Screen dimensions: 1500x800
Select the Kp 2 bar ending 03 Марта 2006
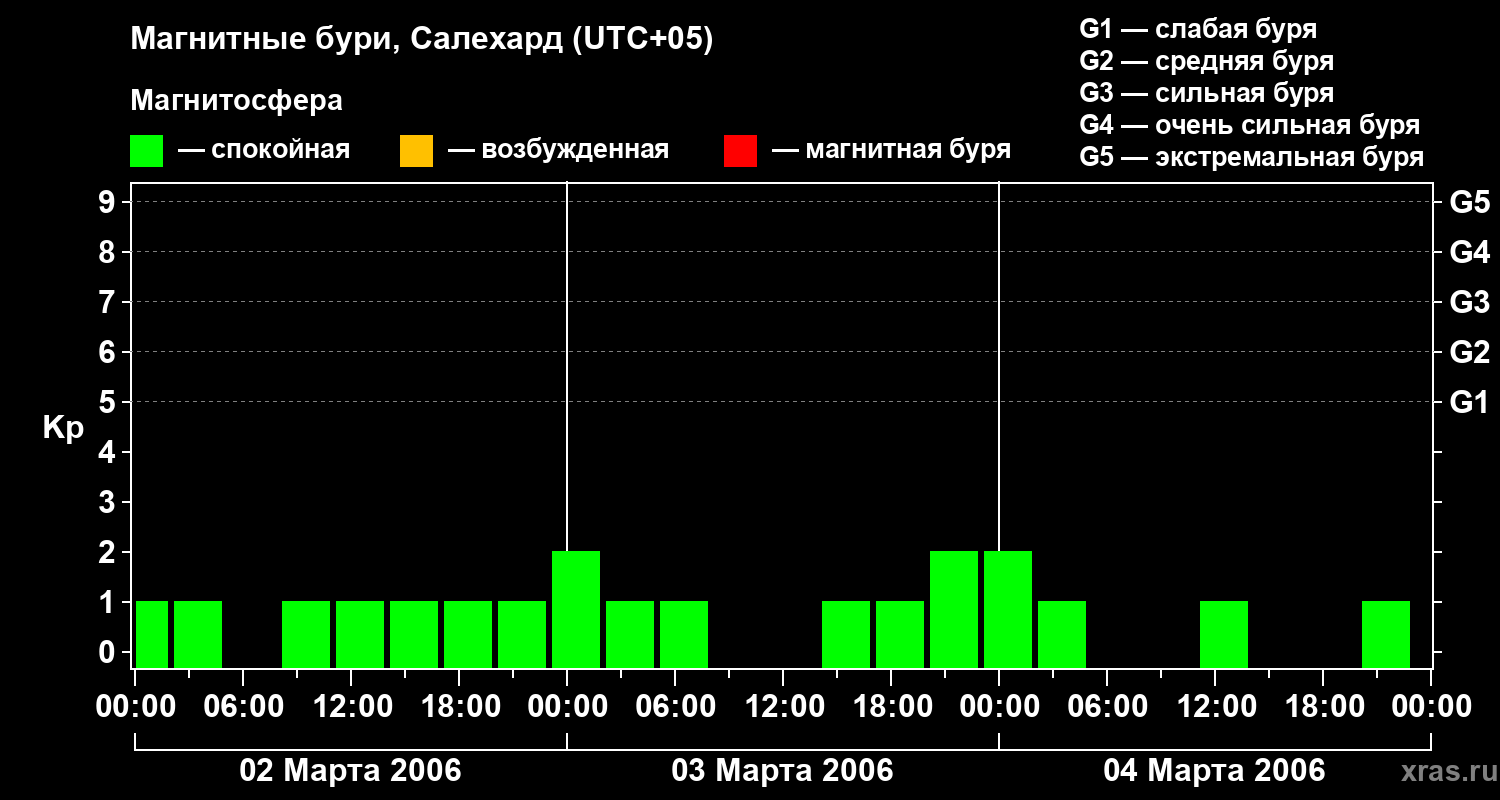click(954, 609)
